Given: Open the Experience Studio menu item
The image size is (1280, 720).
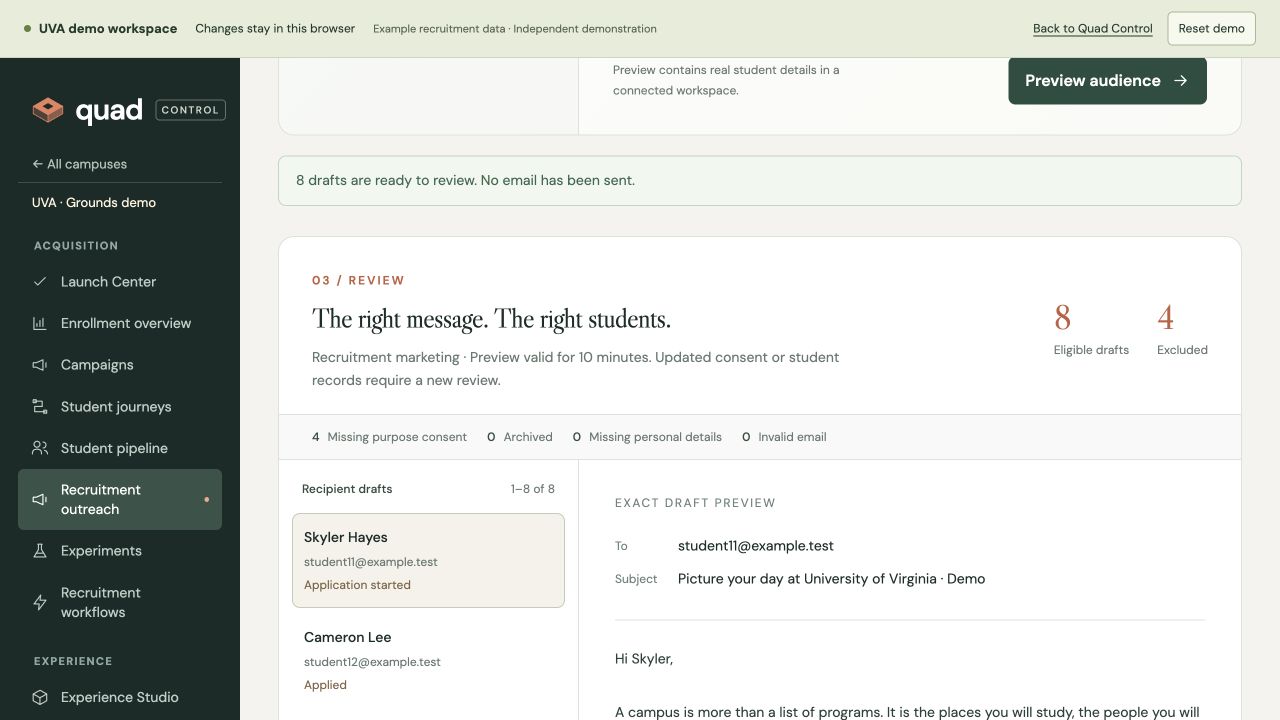Looking at the screenshot, I should point(120,697).
